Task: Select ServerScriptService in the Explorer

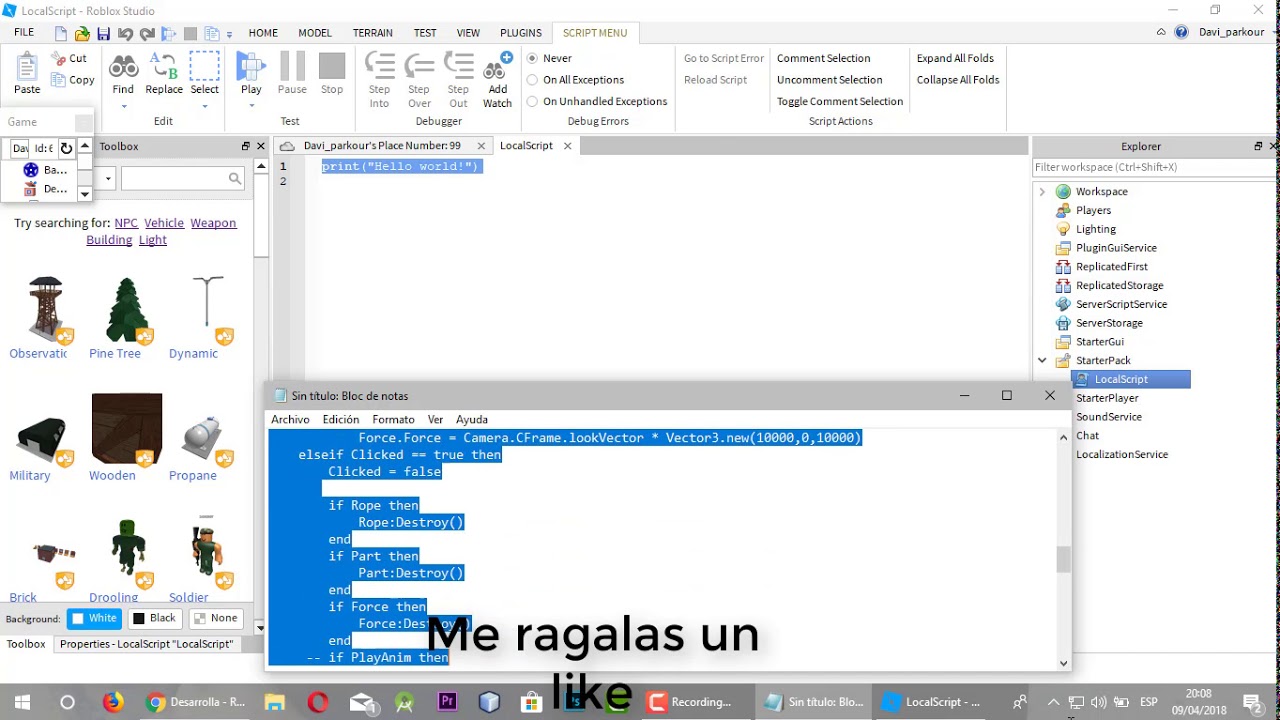Action: 1121,304
